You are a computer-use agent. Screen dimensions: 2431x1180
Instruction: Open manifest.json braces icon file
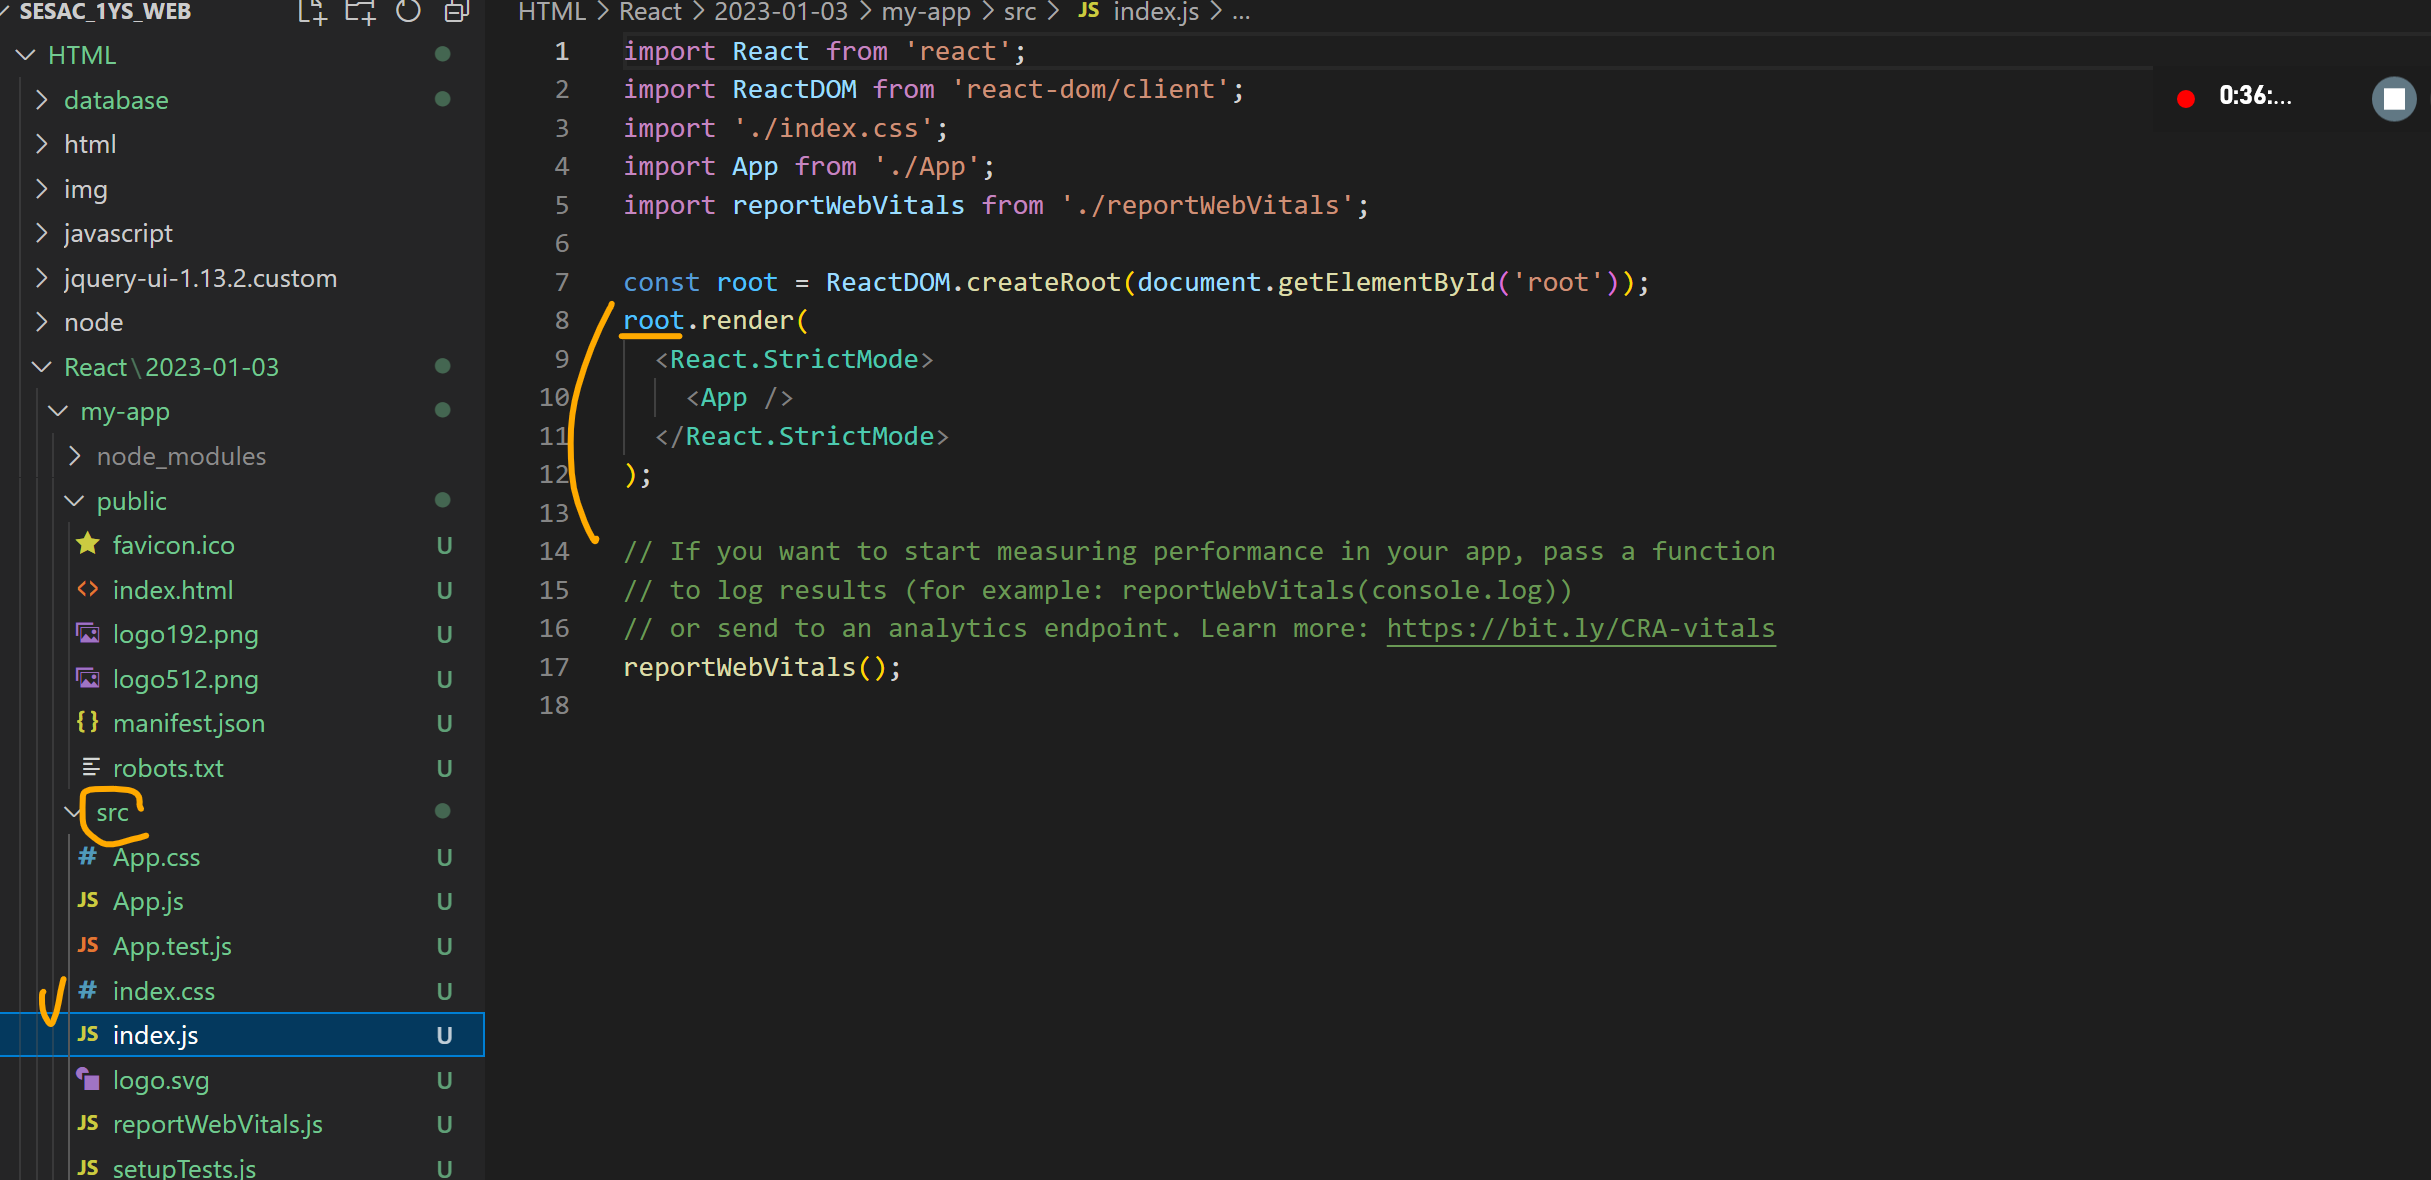(x=188, y=723)
